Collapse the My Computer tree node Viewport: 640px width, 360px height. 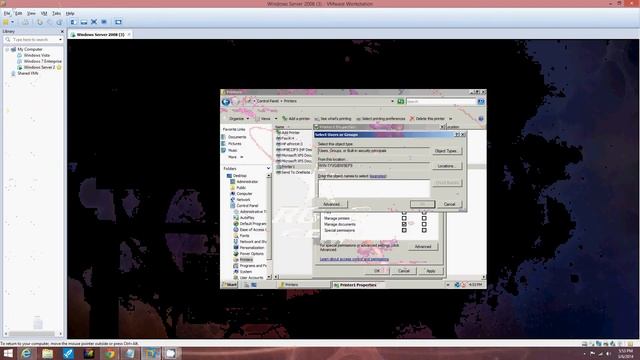point(7,49)
